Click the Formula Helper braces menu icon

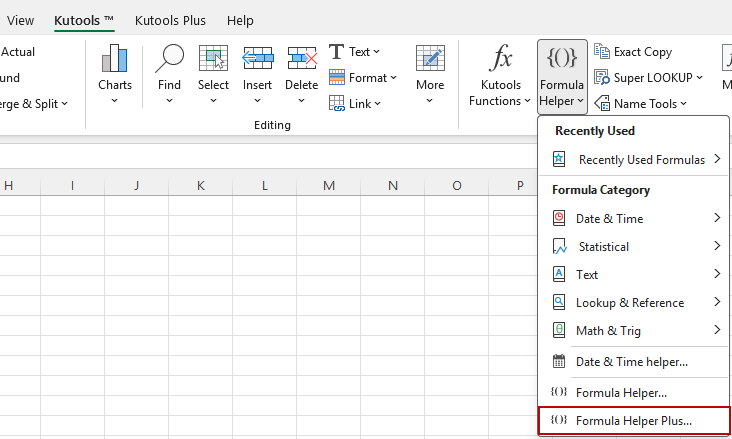click(x=559, y=392)
